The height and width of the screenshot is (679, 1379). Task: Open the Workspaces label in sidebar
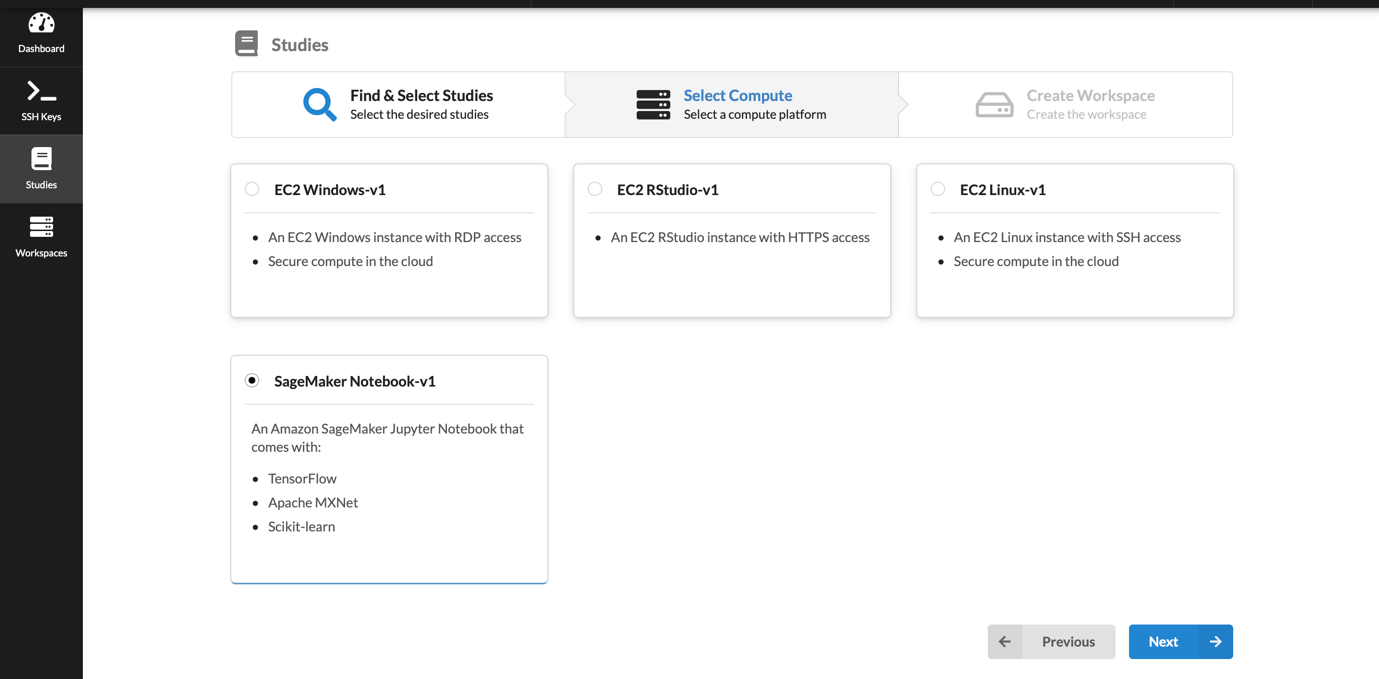pos(41,252)
